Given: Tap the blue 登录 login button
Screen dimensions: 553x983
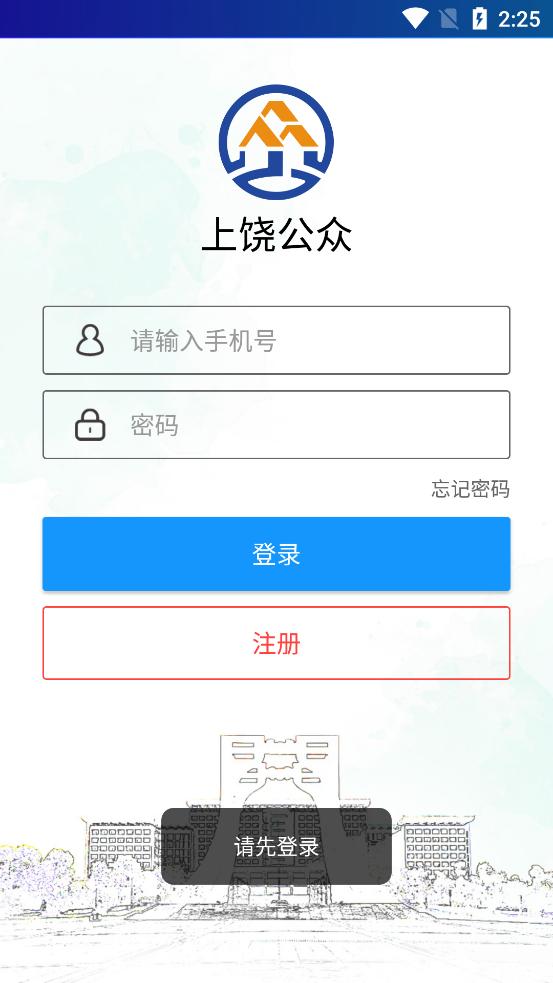Looking at the screenshot, I should click(x=276, y=554).
